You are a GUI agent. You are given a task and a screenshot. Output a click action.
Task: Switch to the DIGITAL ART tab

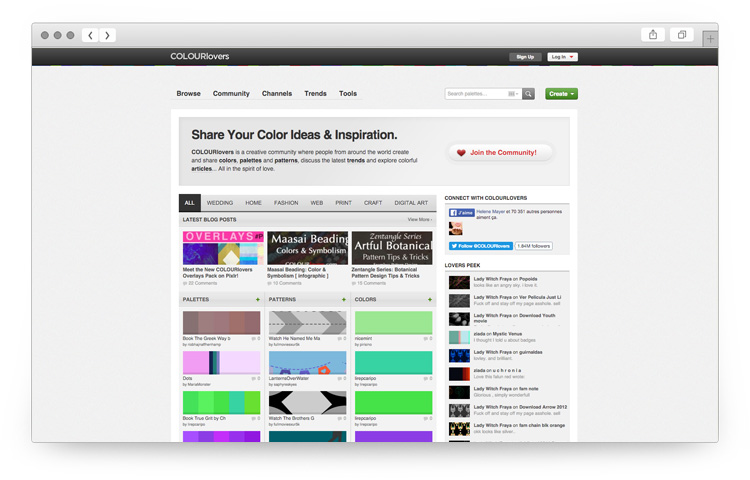coord(411,203)
